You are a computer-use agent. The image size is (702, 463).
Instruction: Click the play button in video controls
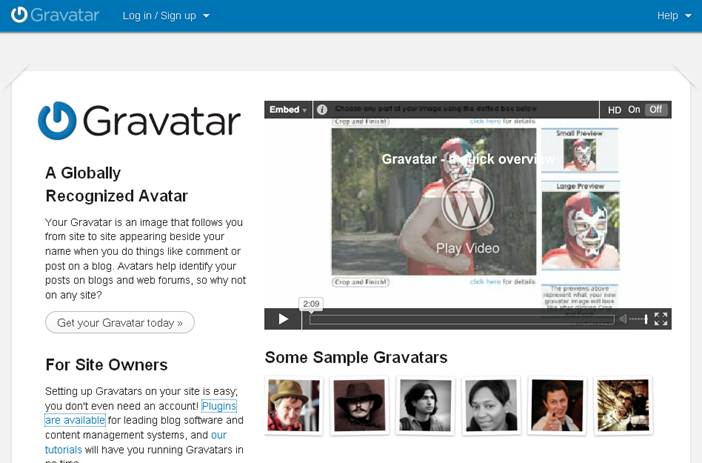283,319
